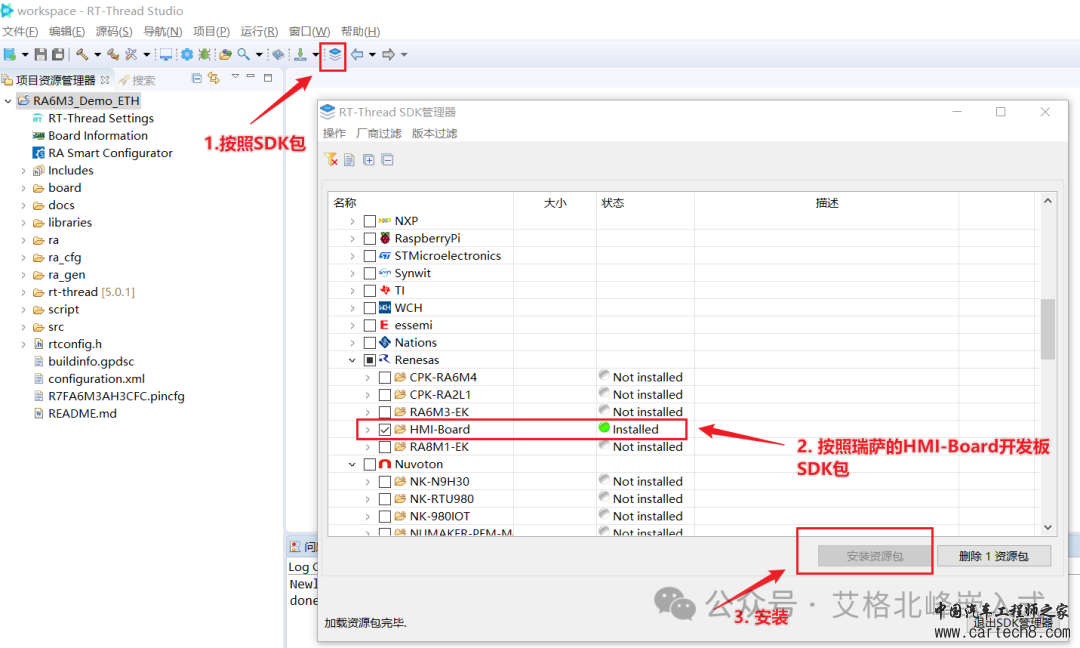The image size is (1080, 648).
Task: Click the document icon in SDK Manager toolbar
Action: point(349,160)
